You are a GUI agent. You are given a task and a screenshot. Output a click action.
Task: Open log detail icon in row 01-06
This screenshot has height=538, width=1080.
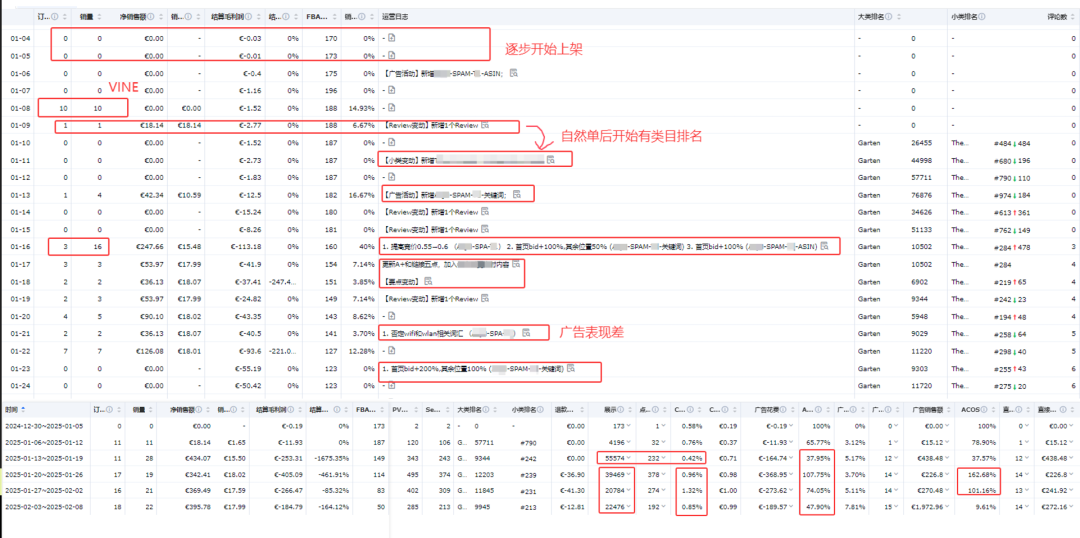[513, 73]
